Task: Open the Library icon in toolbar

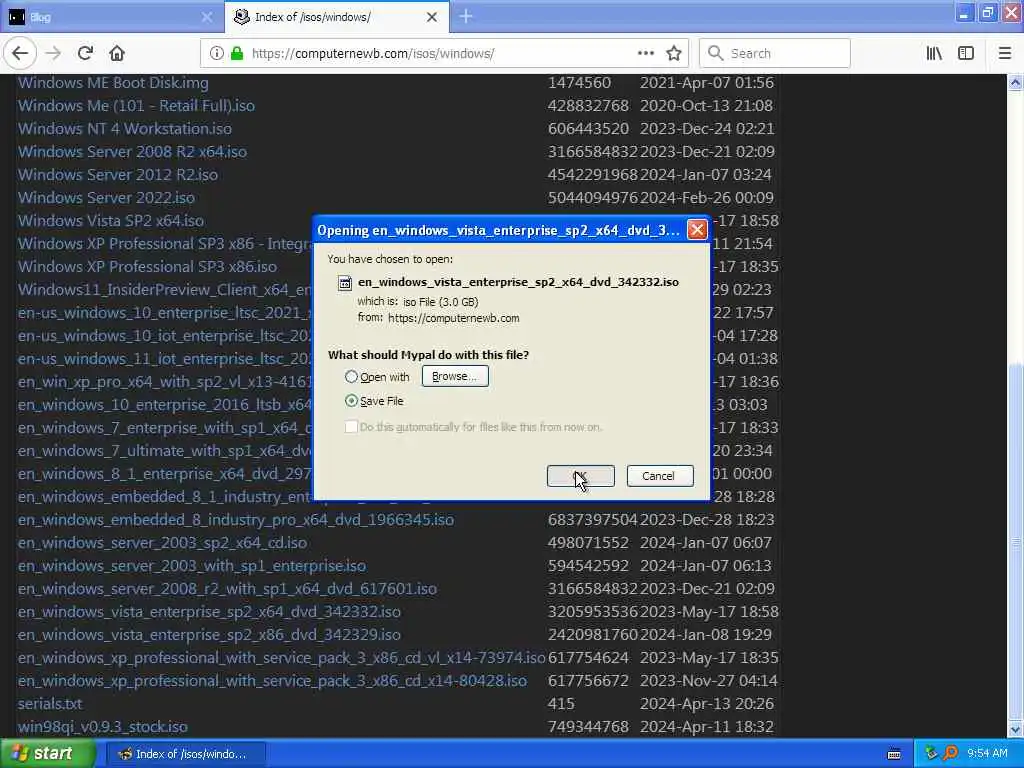Action: (x=934, y=54)
